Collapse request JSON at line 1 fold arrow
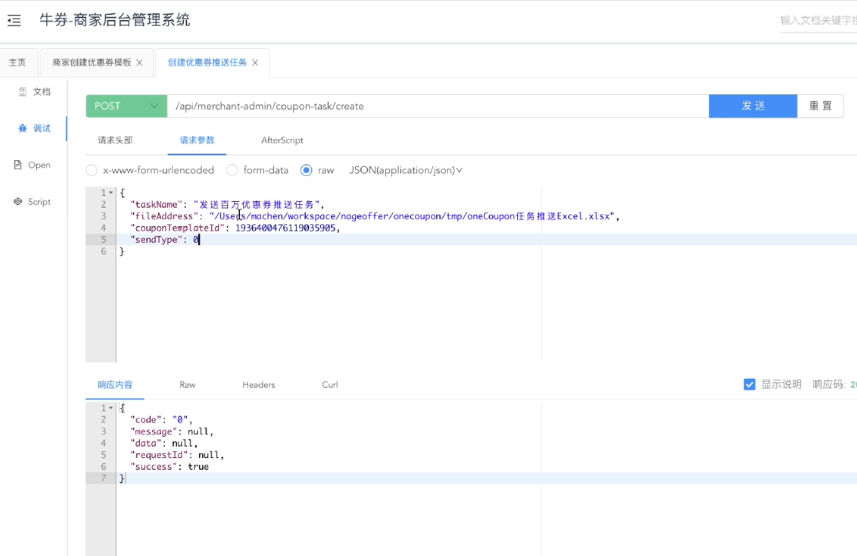The image size is (857, 556). 111,193
